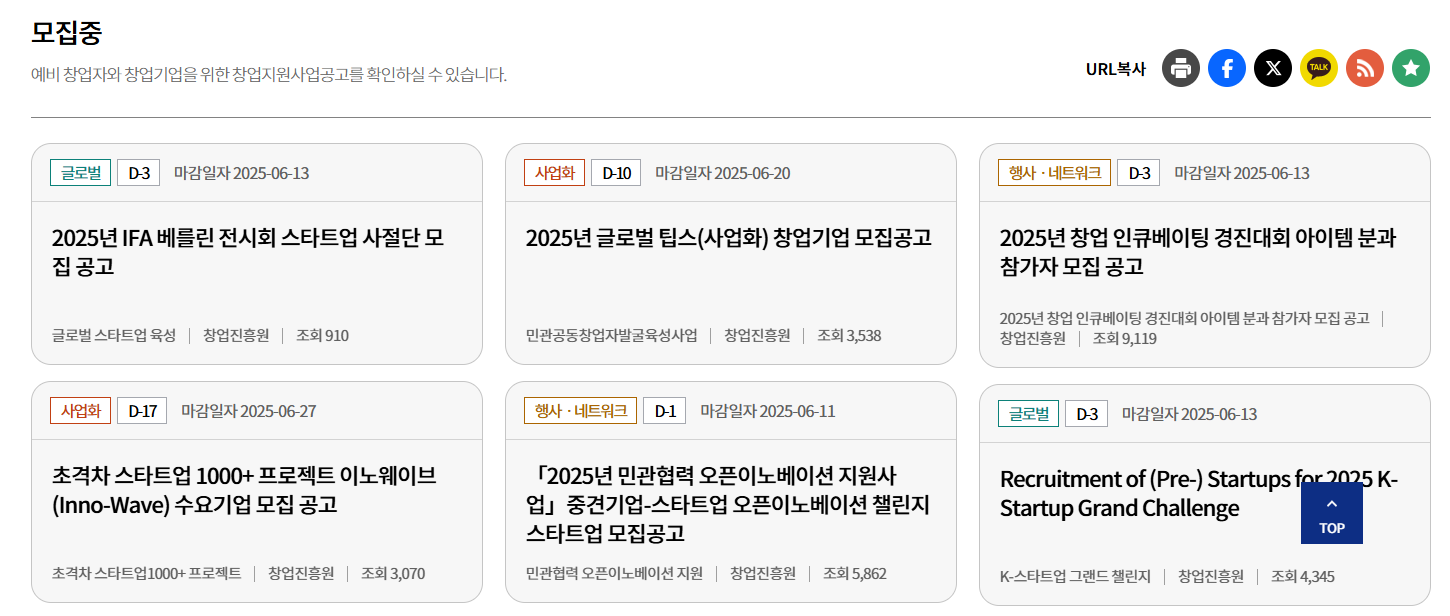Screen dimensions: 1450x616
Task: Select the 글로벌 category tag
Action: [80, 171]
